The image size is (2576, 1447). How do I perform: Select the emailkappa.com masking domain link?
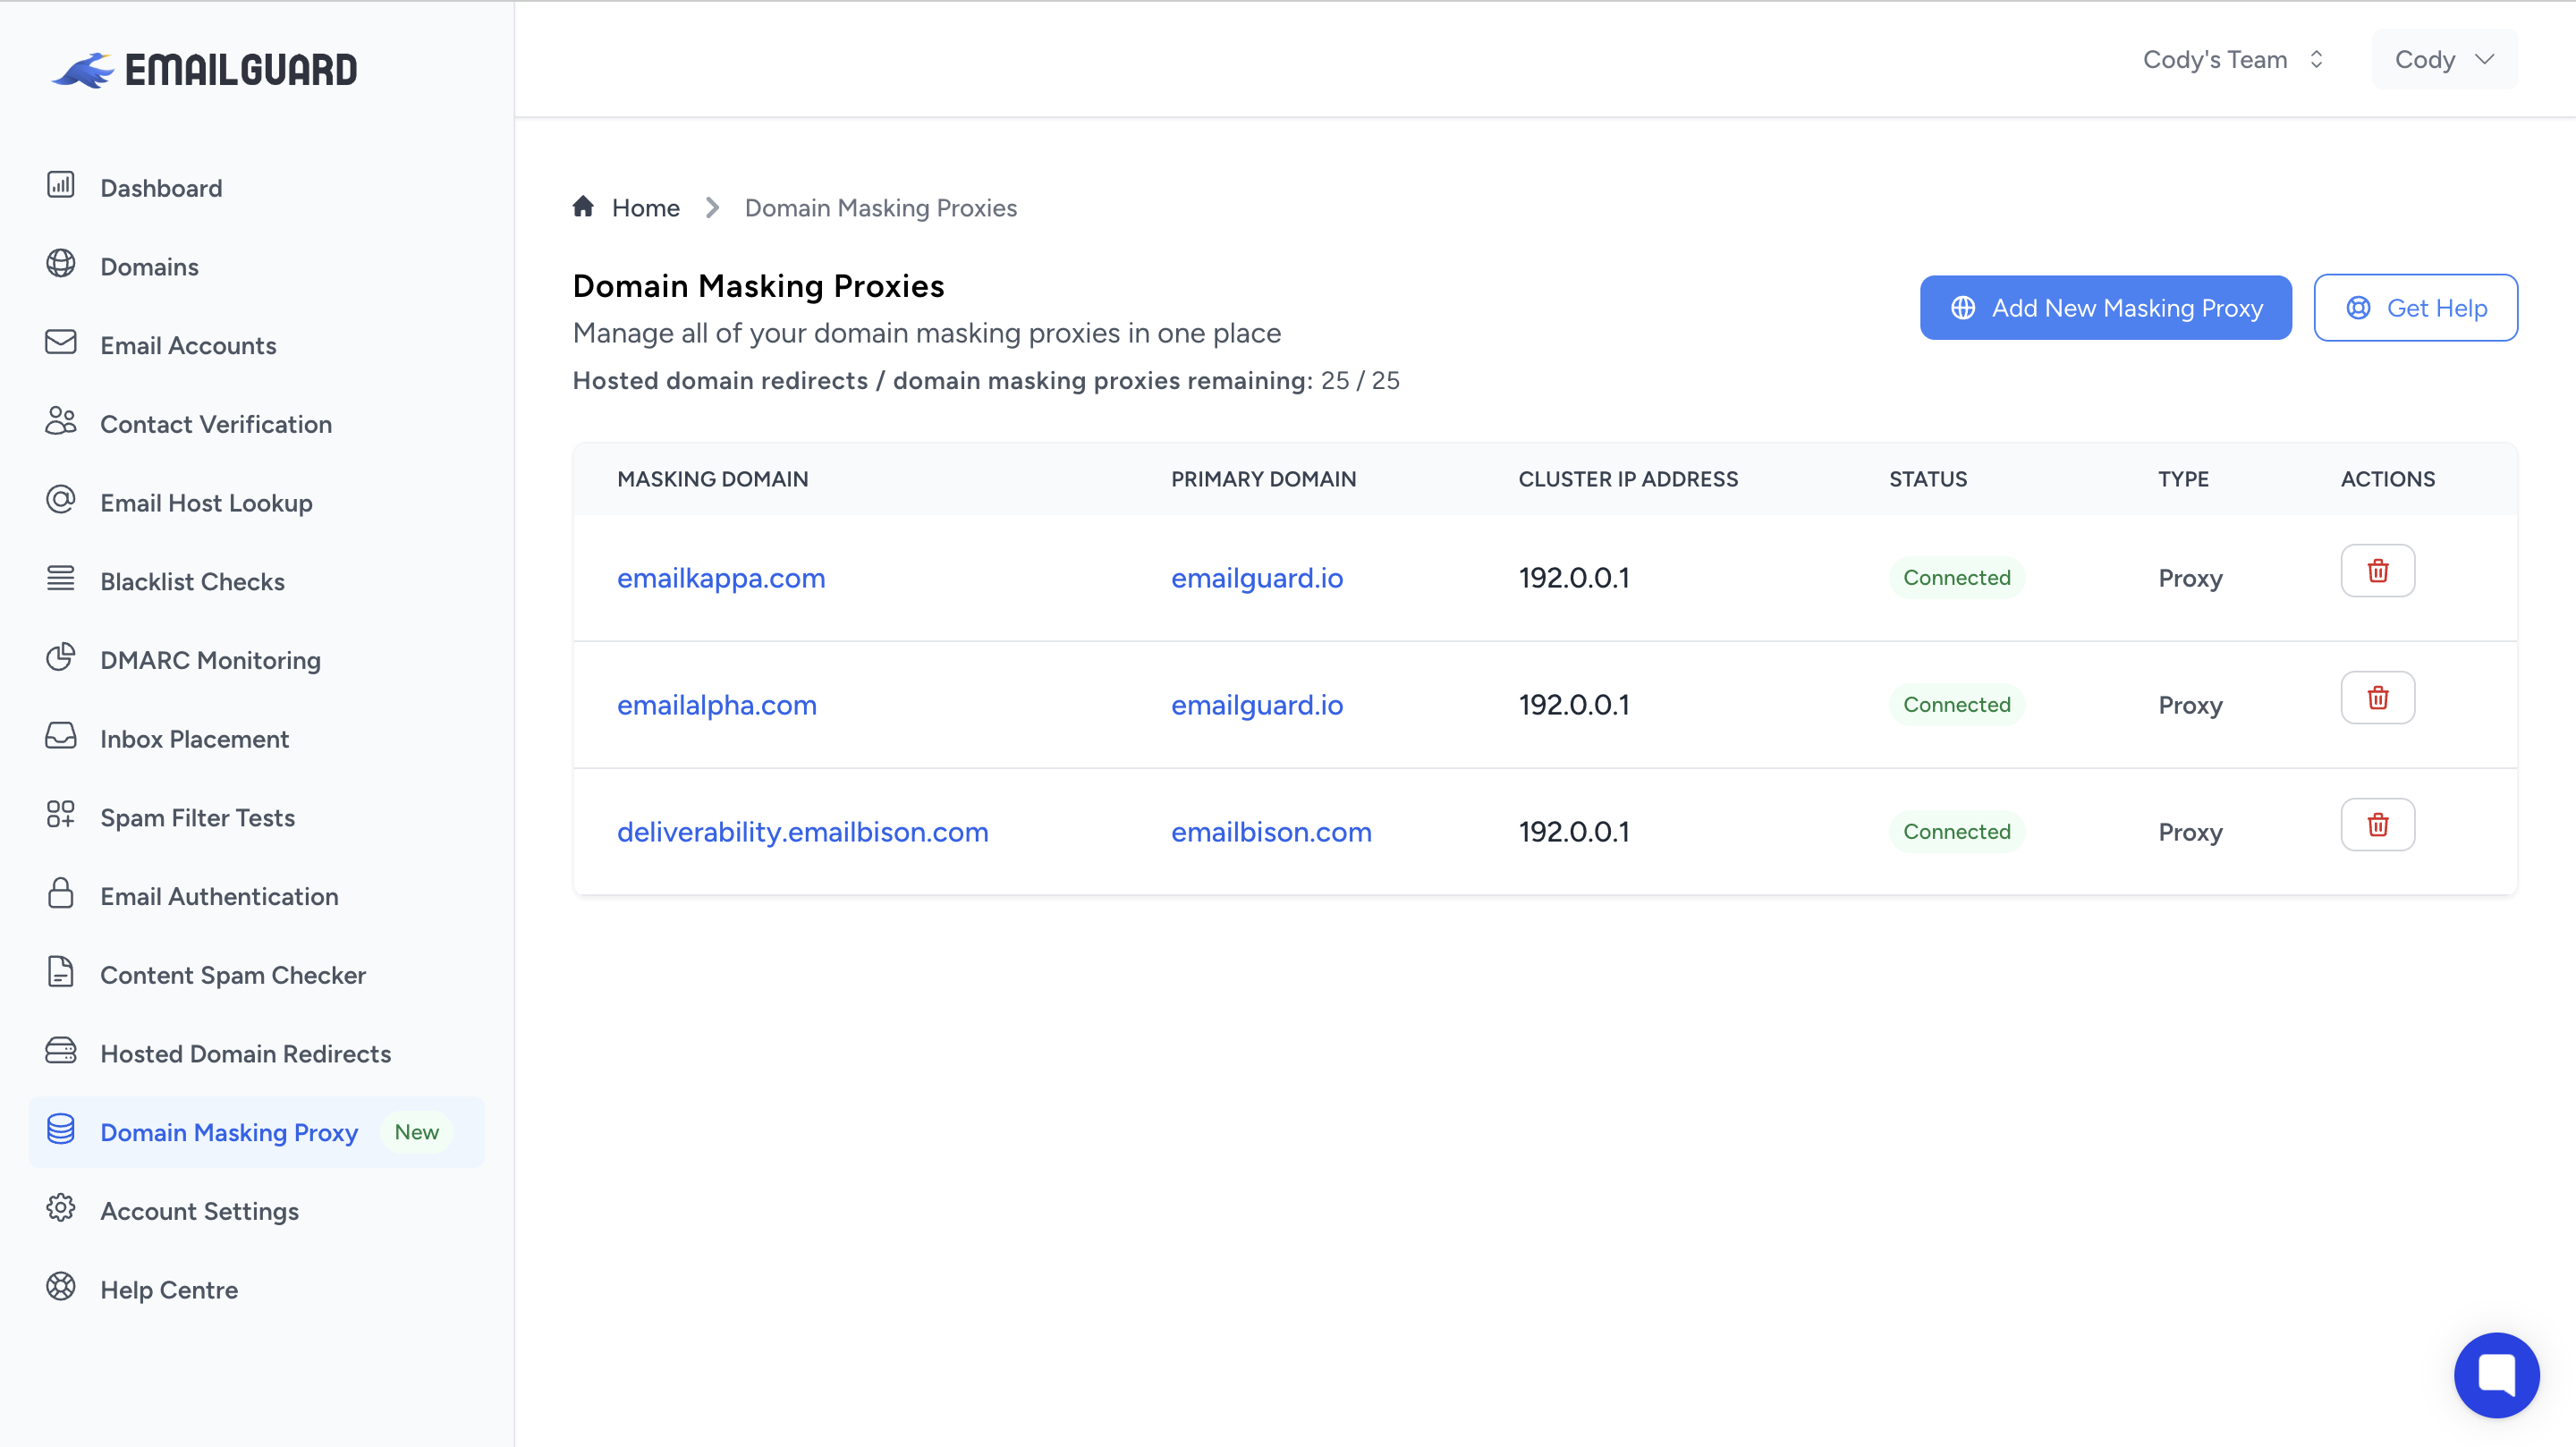(722, 577)
